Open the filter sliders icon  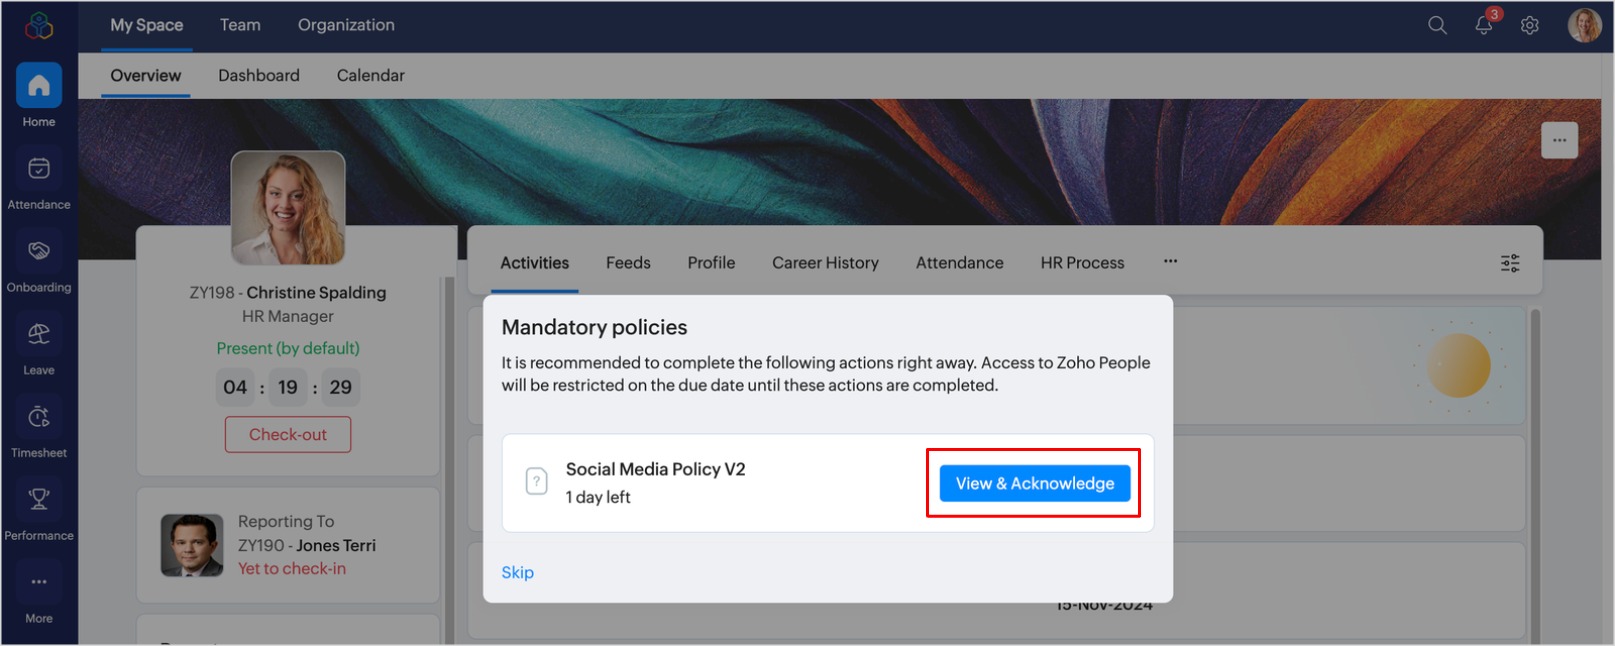(1510, 263)
